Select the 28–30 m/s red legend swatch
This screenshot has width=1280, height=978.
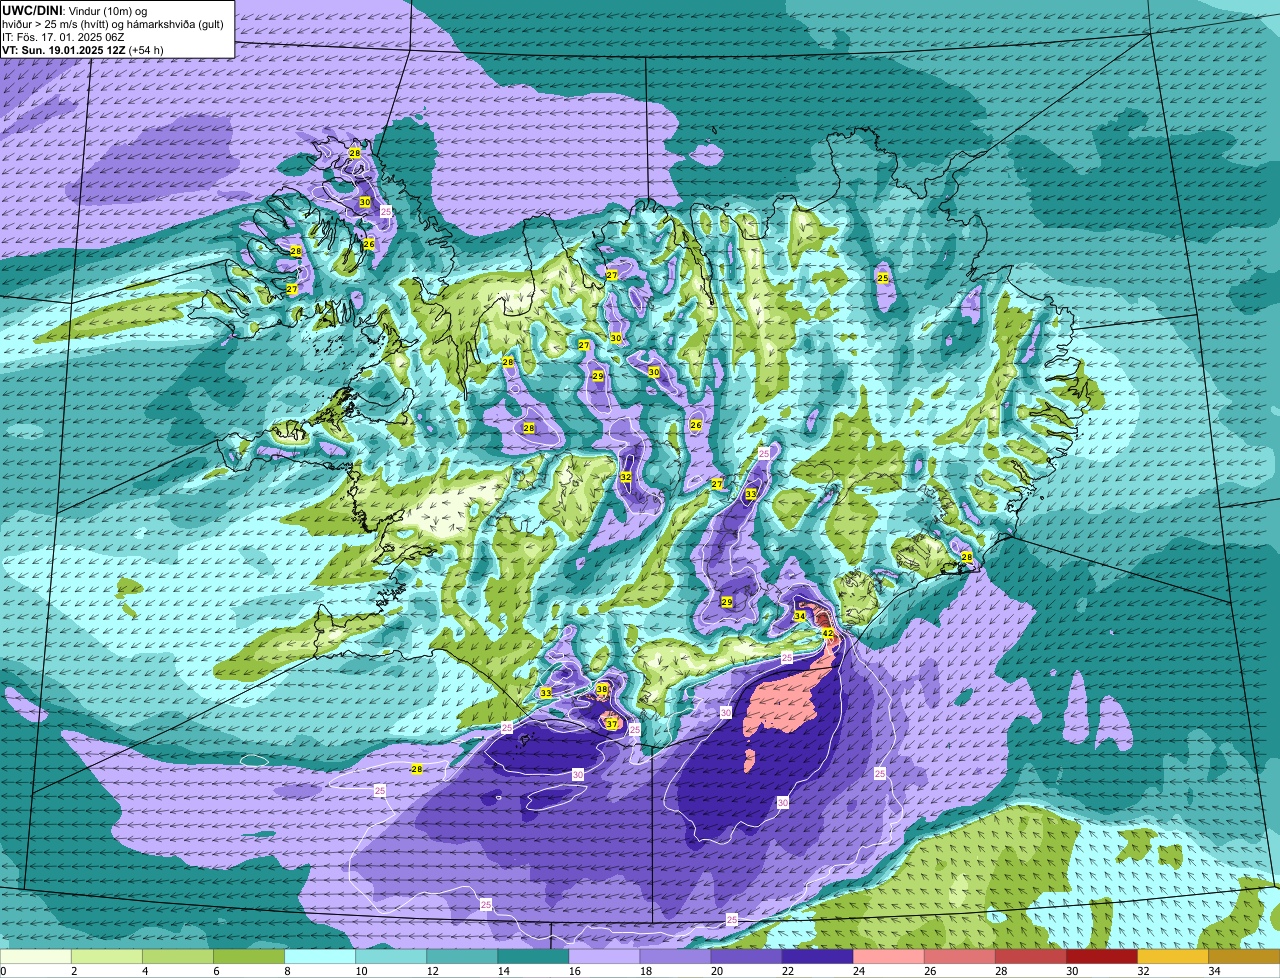pyautogui.click(x=1031, y=956)
